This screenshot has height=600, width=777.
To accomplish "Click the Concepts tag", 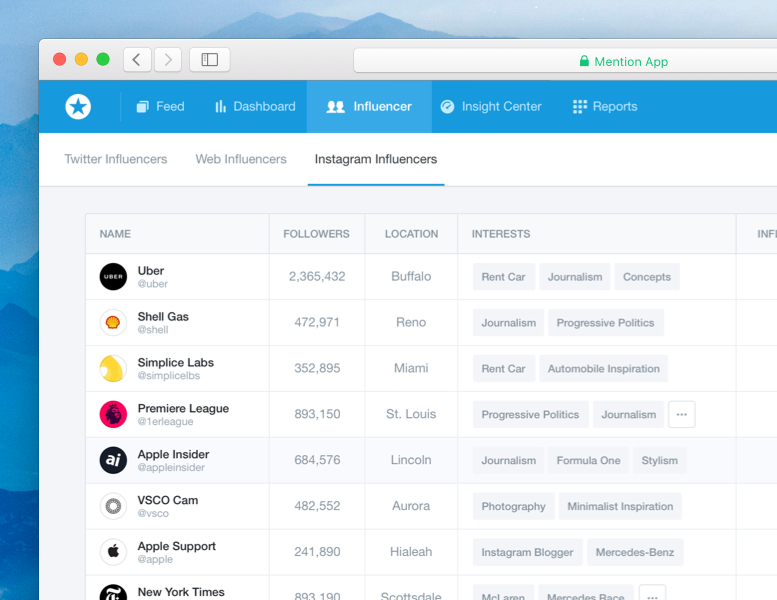I will tap(647, 277).
